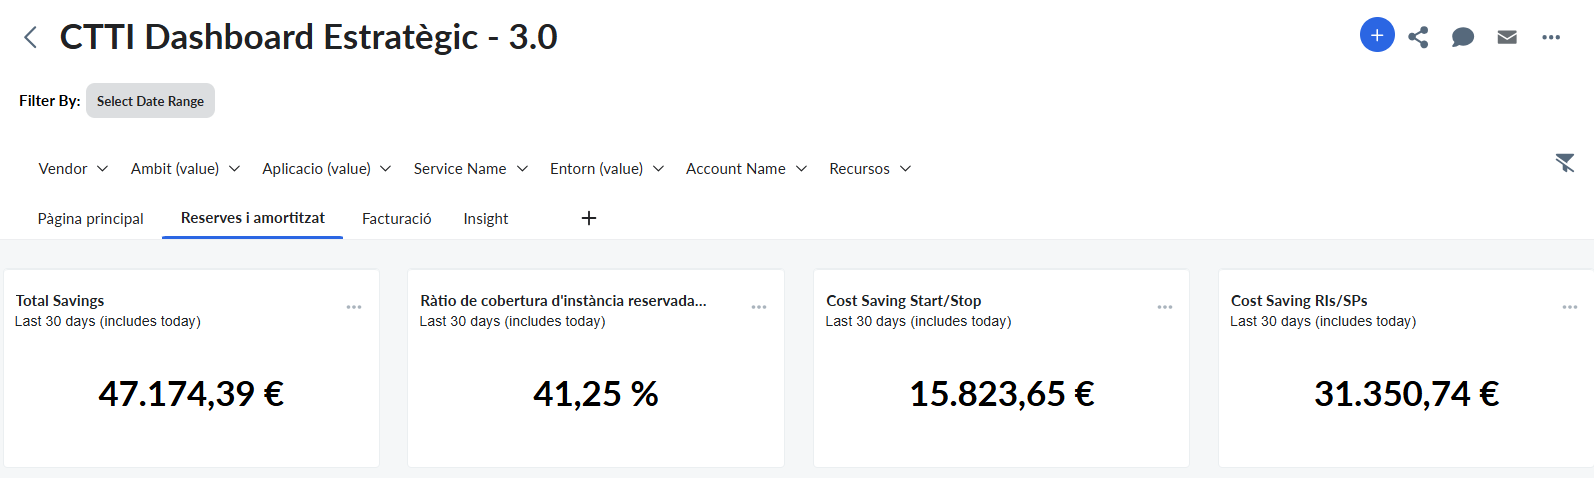Click the Filter By: label
This screenshot has width=1594, height=478.
pos(50,101)
